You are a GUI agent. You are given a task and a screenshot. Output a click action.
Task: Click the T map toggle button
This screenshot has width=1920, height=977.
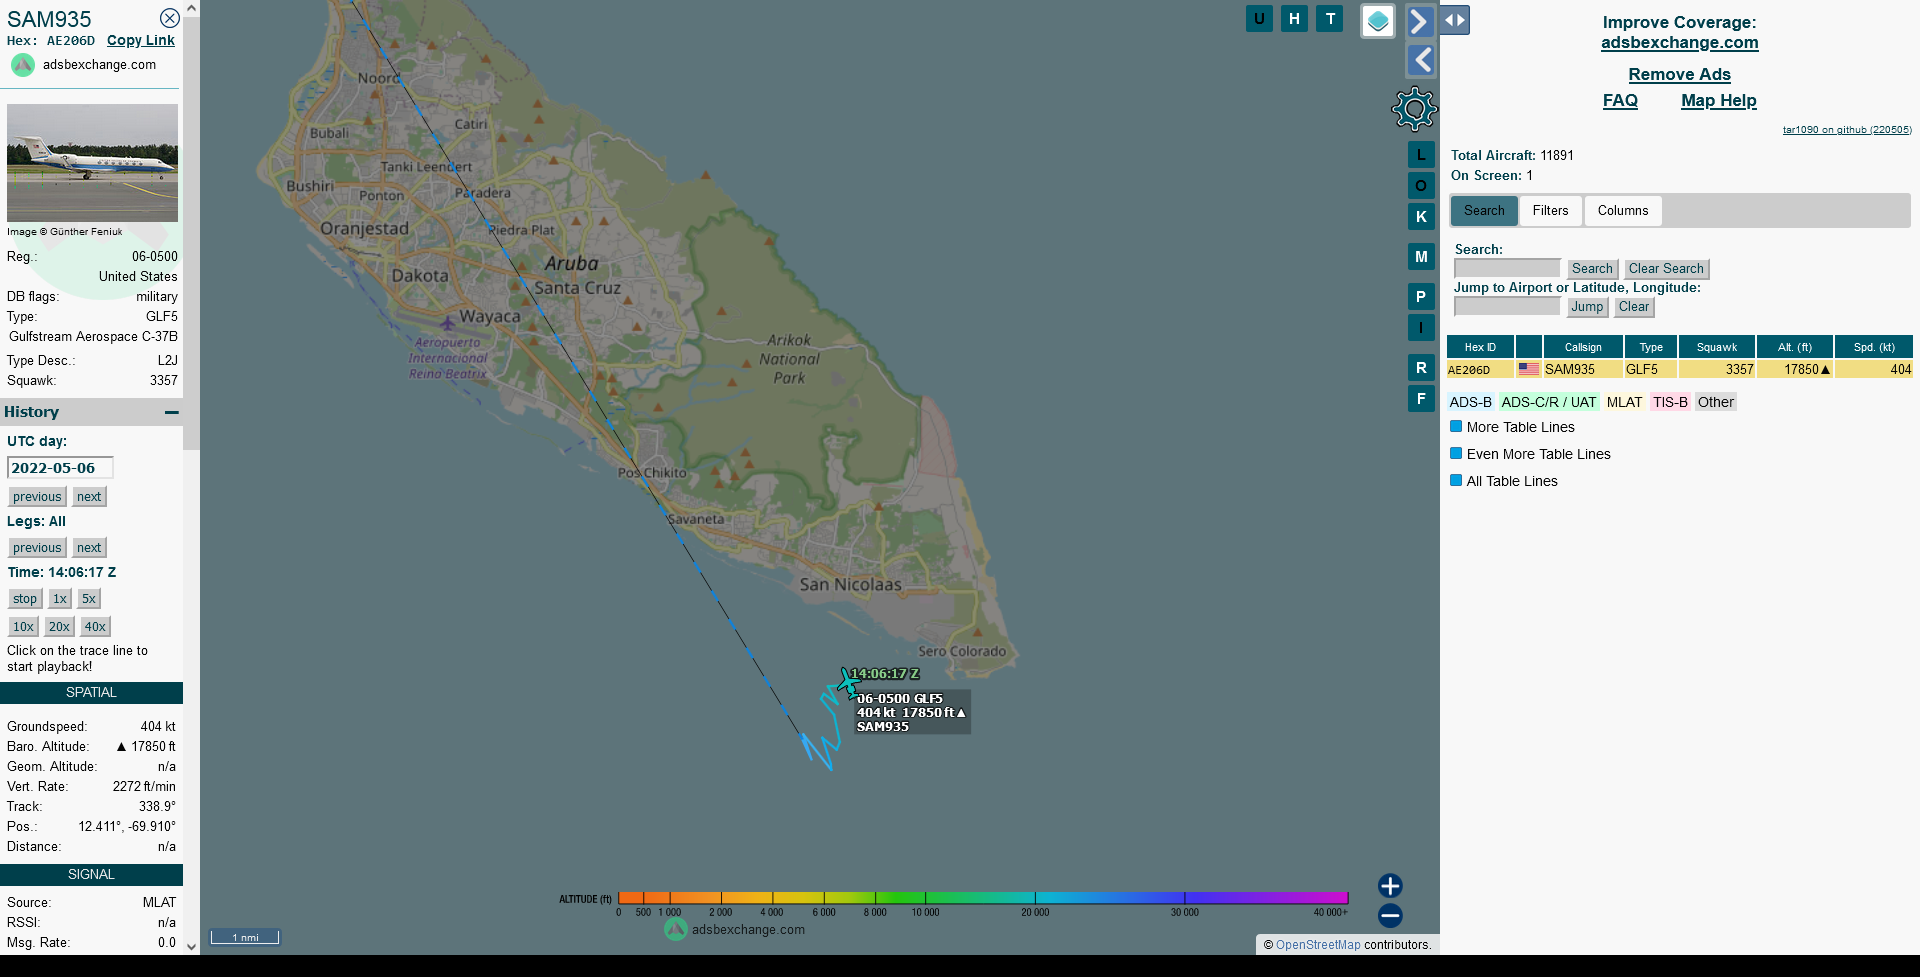1330,18
